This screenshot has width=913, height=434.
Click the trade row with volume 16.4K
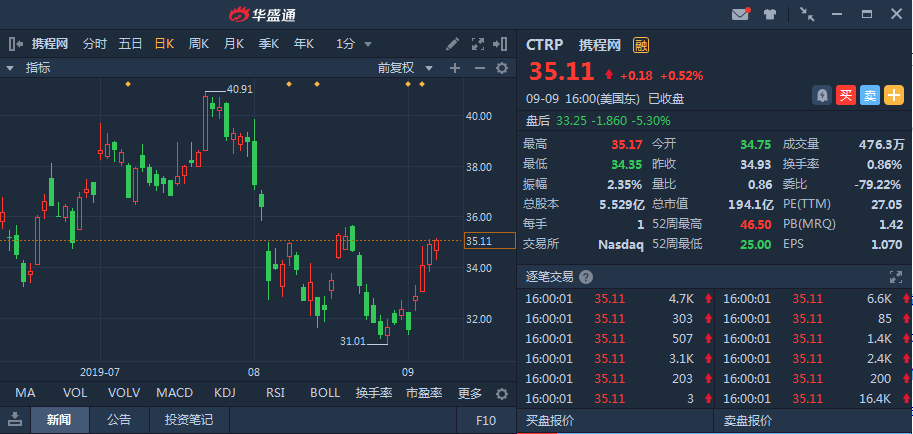814,399
